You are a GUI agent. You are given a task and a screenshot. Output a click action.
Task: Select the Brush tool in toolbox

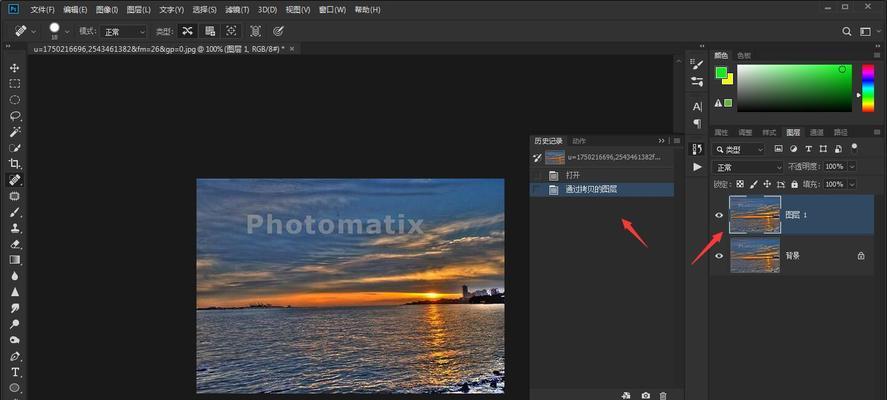tap(15, 212)
